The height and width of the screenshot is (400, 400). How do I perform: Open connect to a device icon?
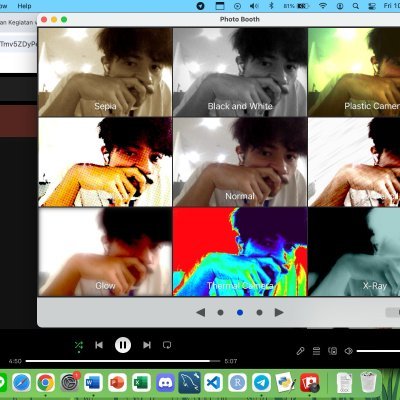tap(332, 351)
